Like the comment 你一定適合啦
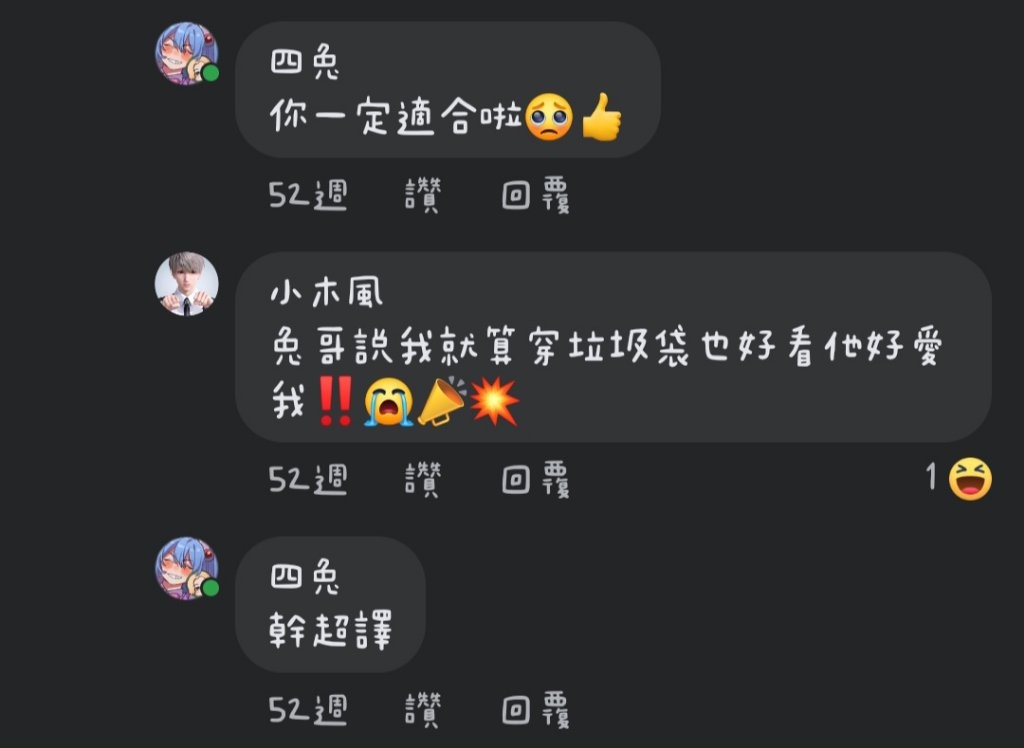Image resolution: width=1024 pixels, height=748 pixels. (x=423, y=195)
